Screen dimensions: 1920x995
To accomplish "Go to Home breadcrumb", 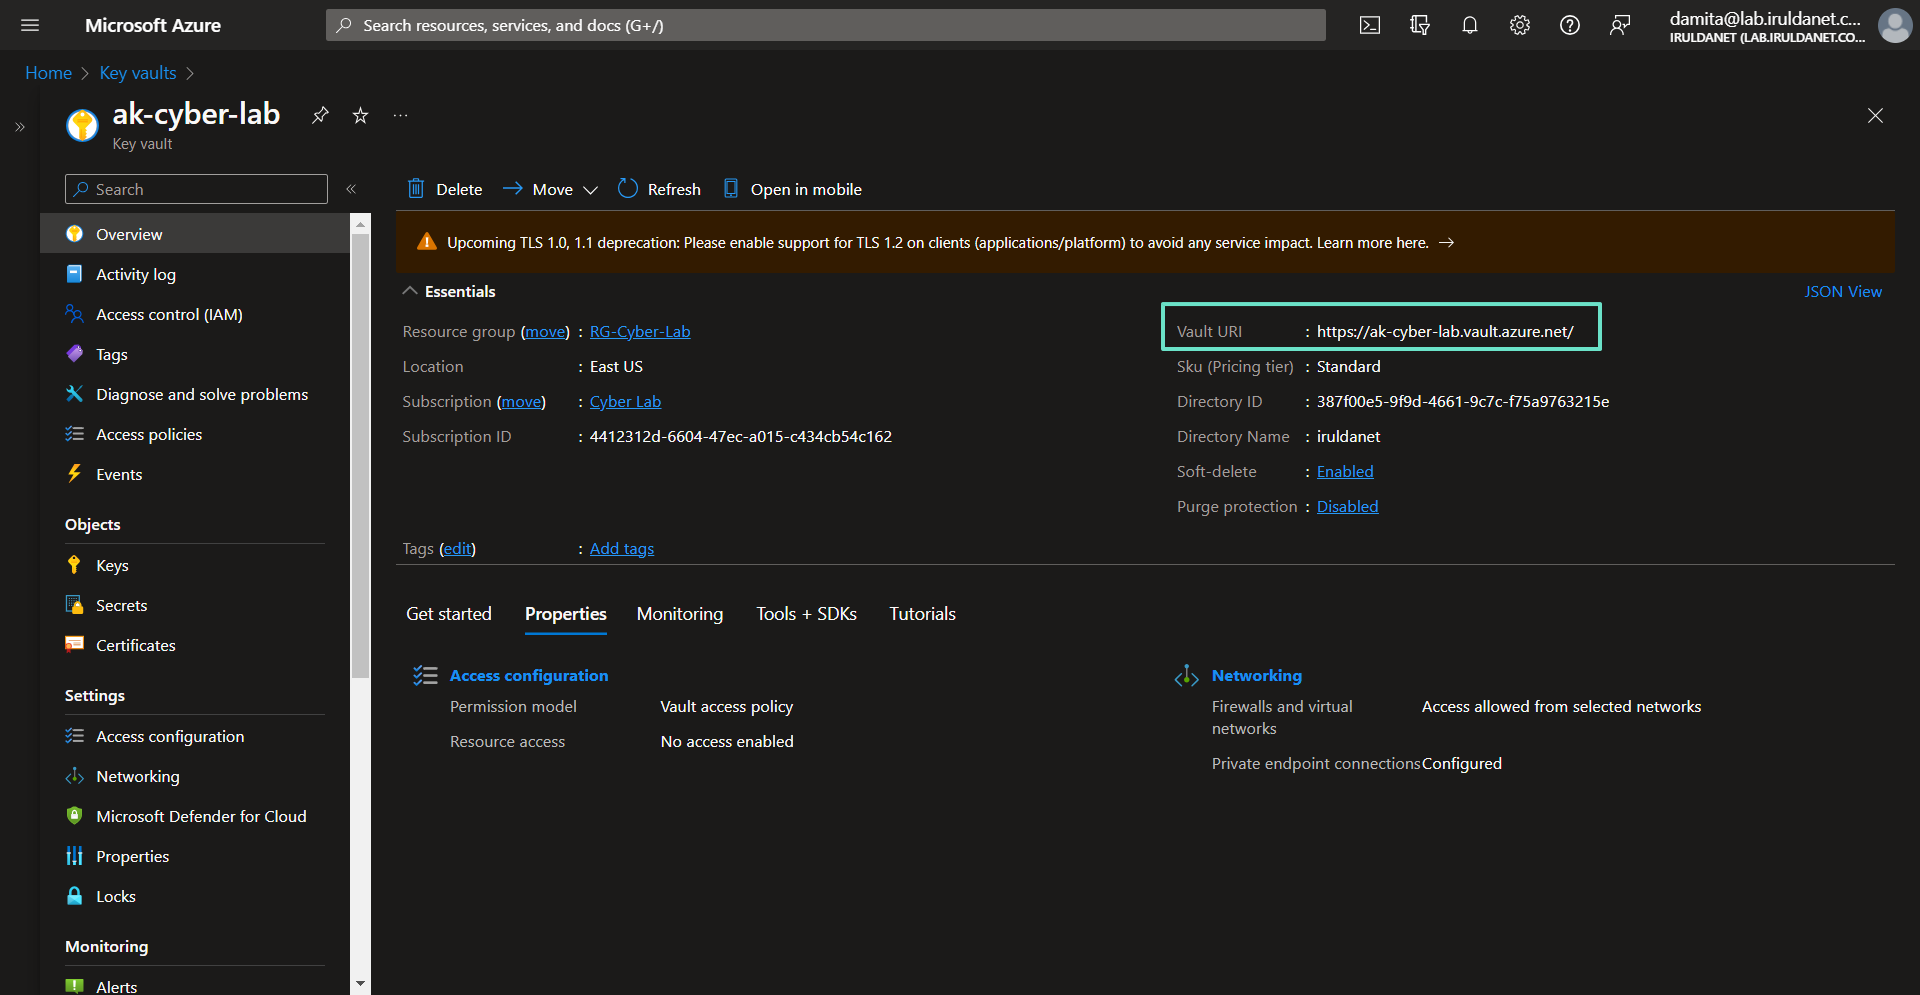I will coord(48,73).
